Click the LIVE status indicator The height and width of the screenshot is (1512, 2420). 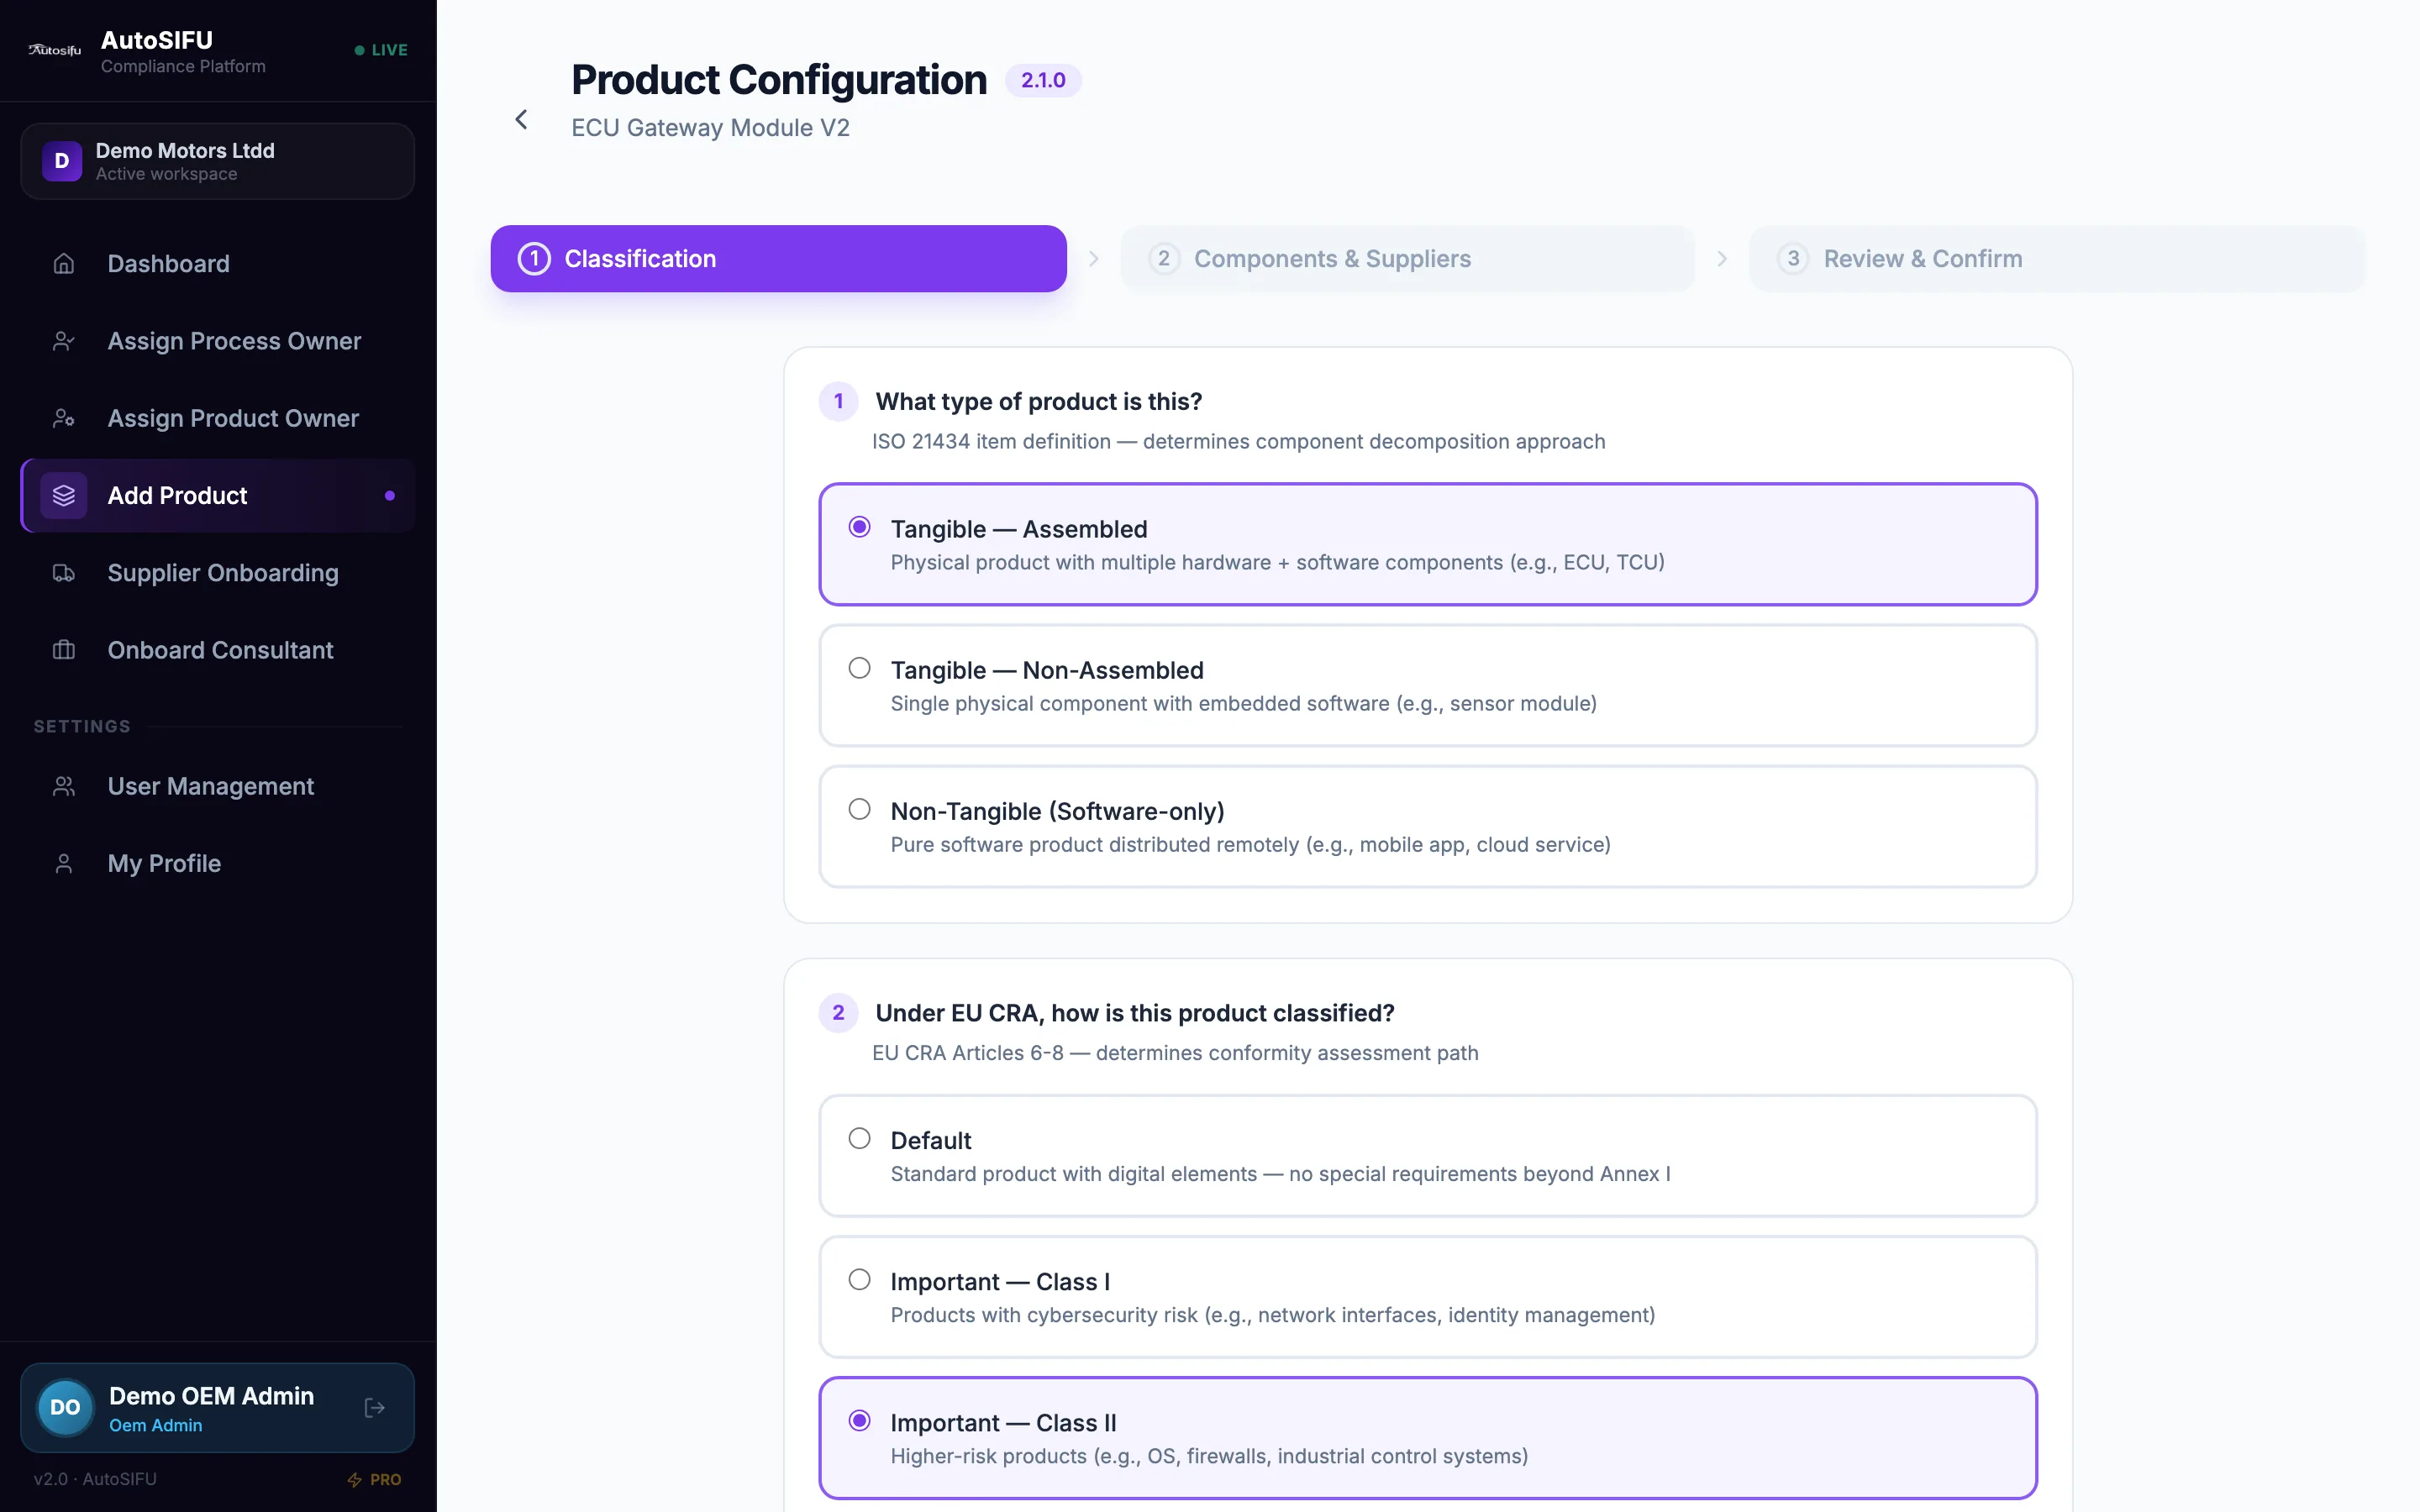381,50
